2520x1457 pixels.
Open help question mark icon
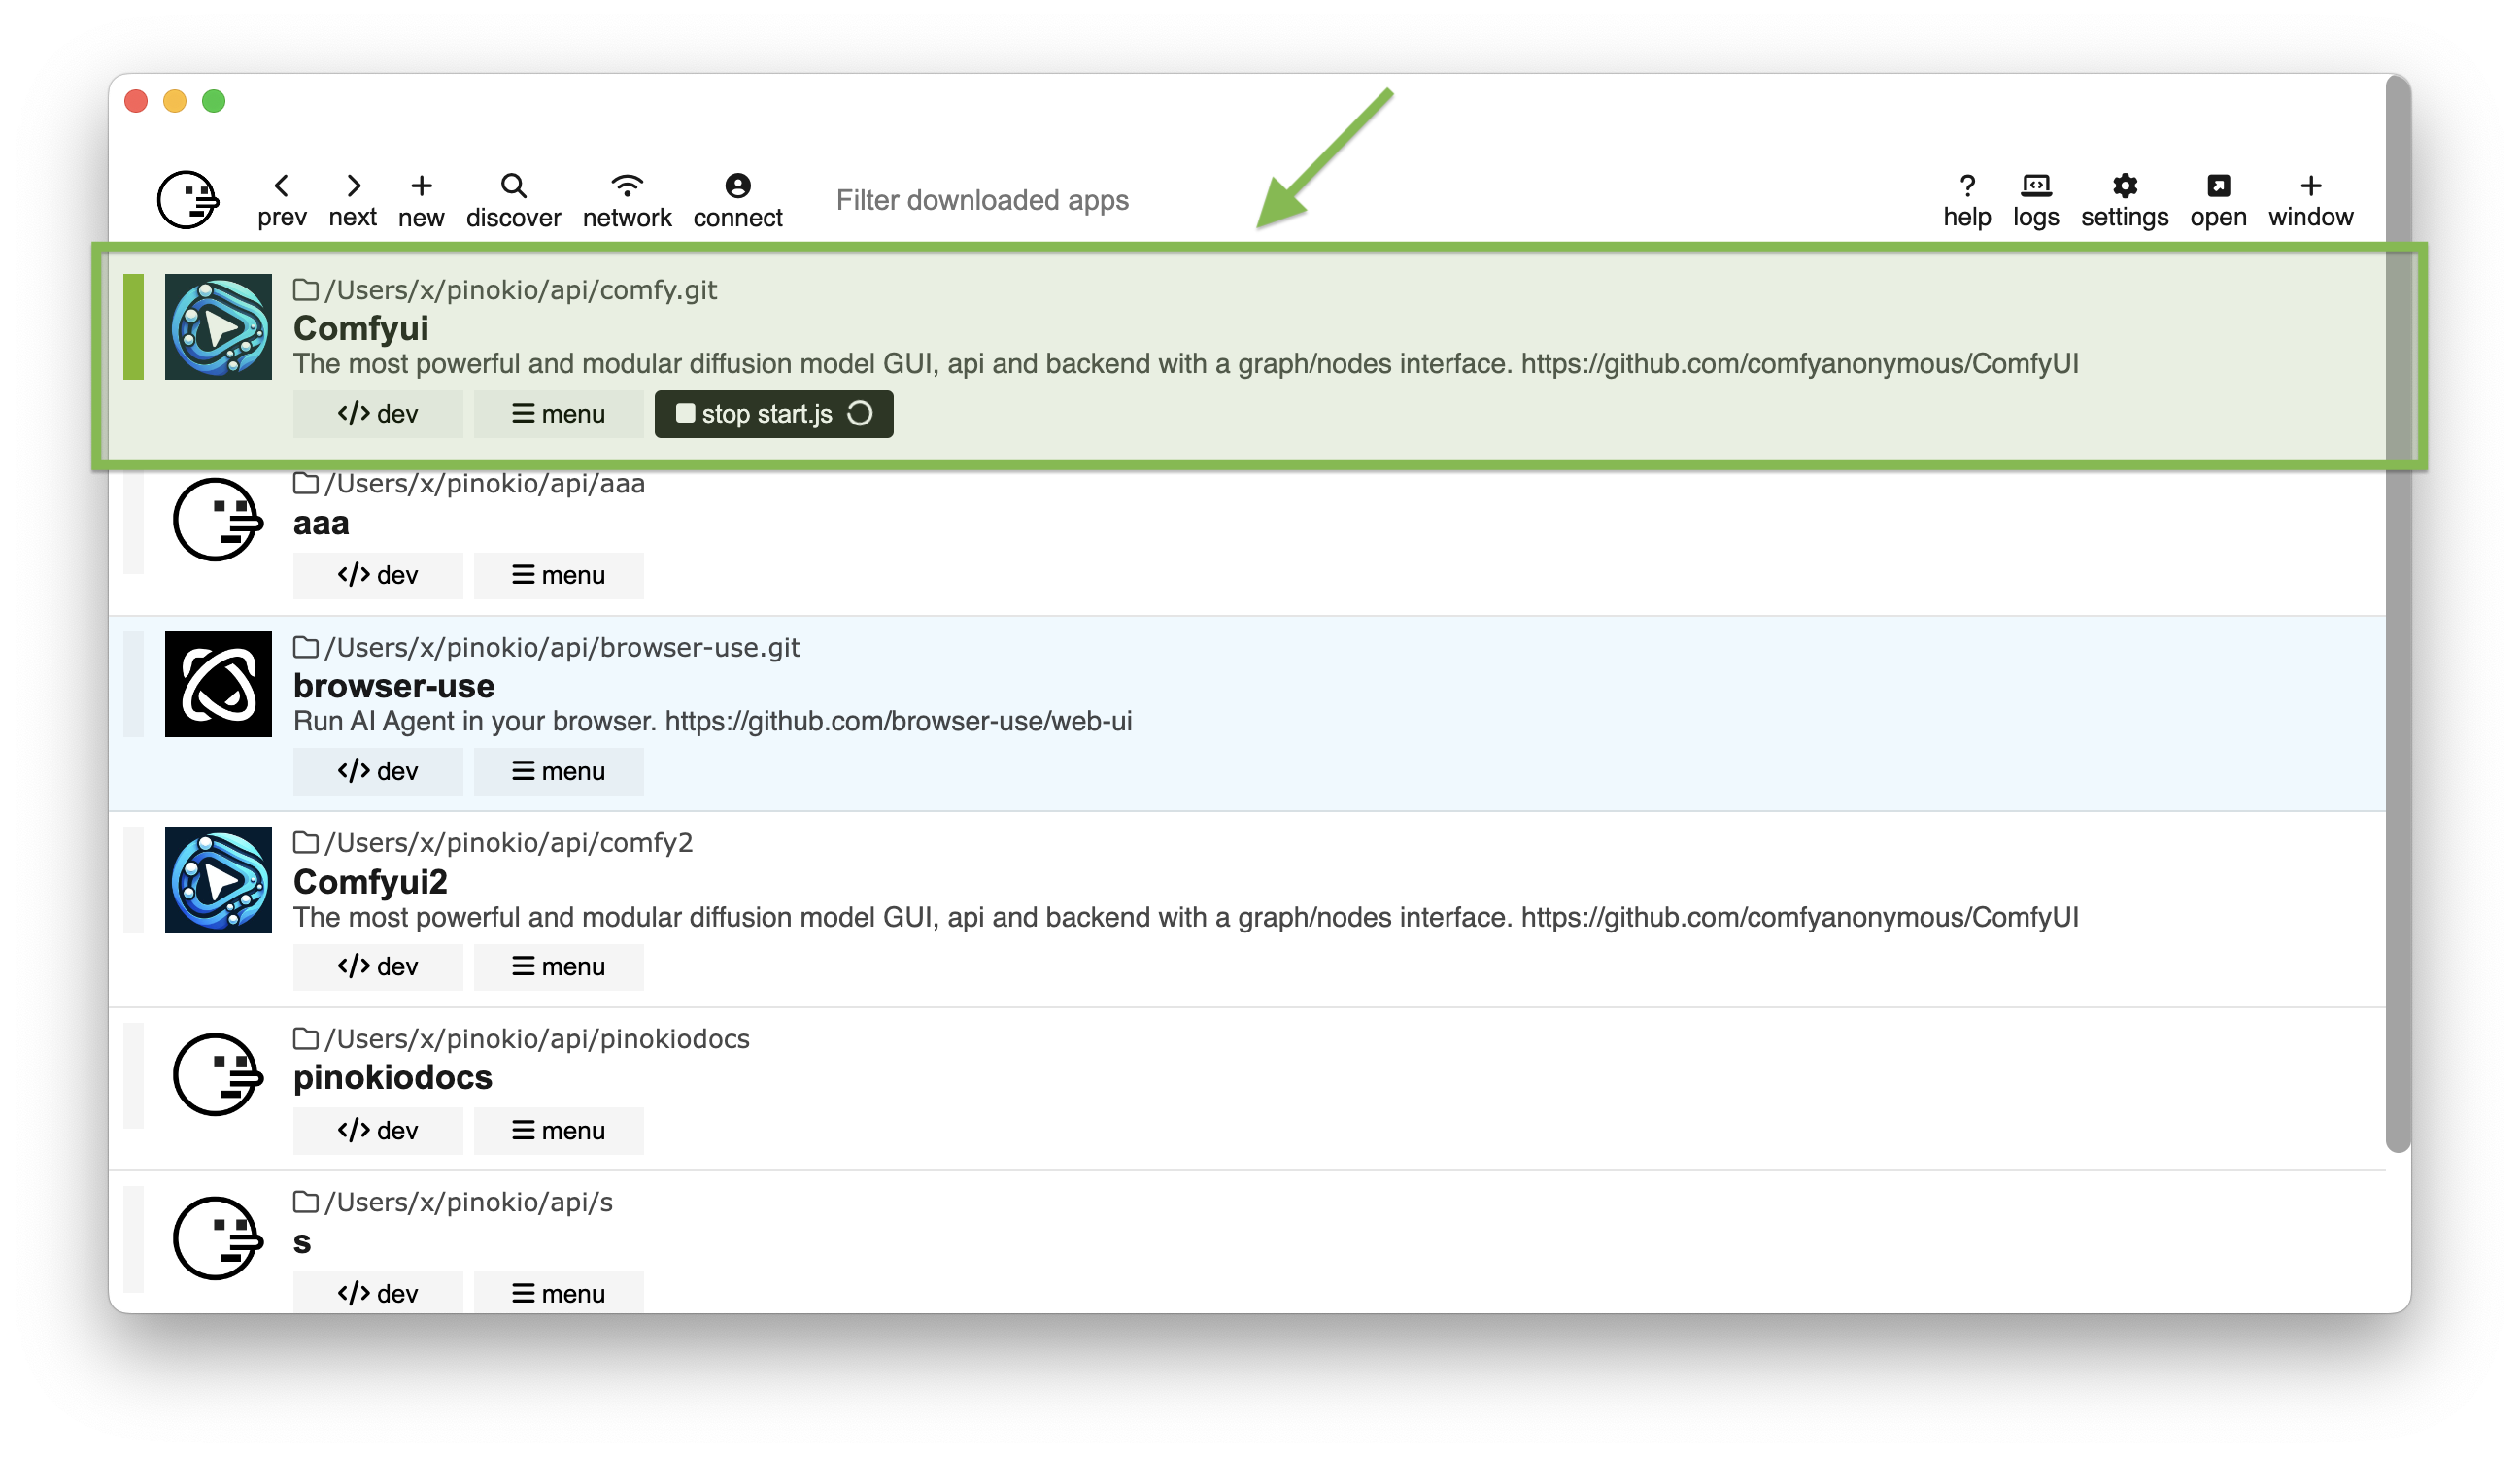pyautogui.click(x=1966, y=199)
